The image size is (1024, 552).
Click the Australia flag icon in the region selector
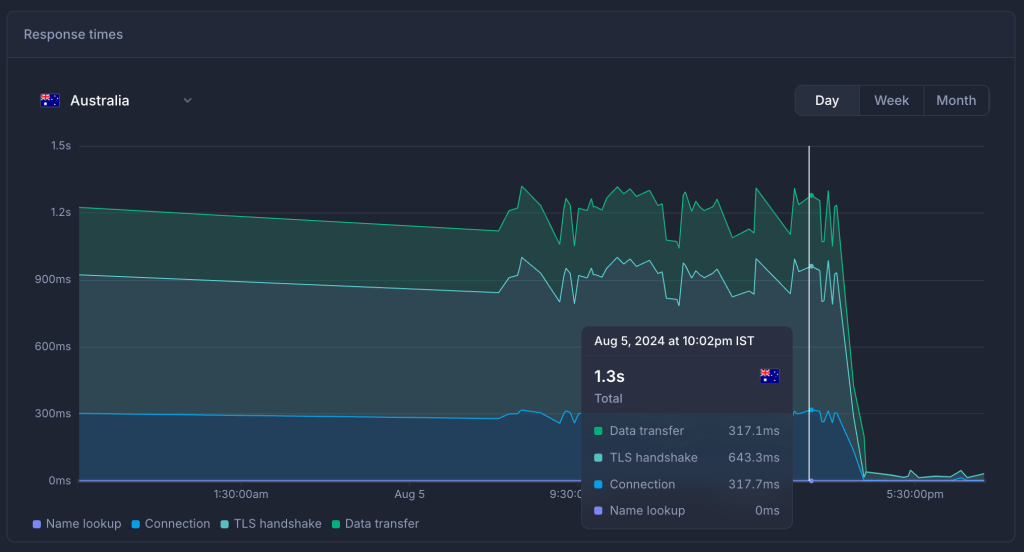[50, 100]
